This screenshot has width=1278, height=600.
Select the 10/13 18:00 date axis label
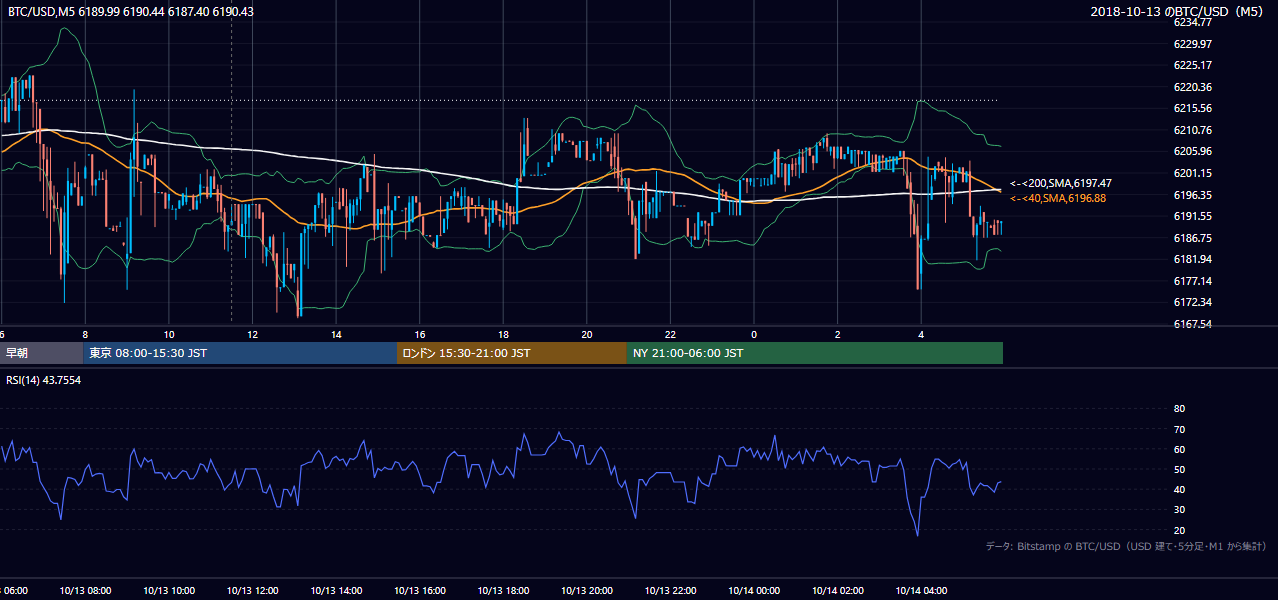(504, 591)
